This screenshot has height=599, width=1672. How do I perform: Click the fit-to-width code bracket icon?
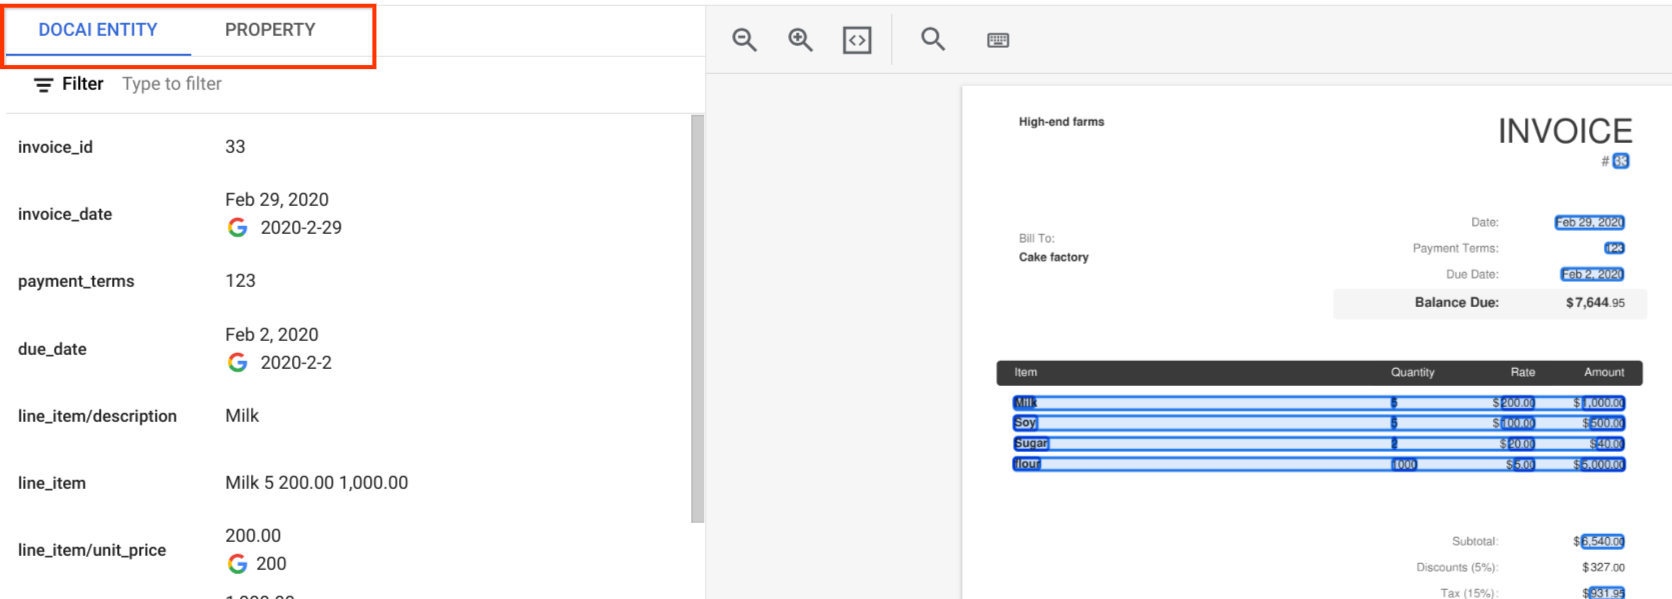tap(857, 40)
